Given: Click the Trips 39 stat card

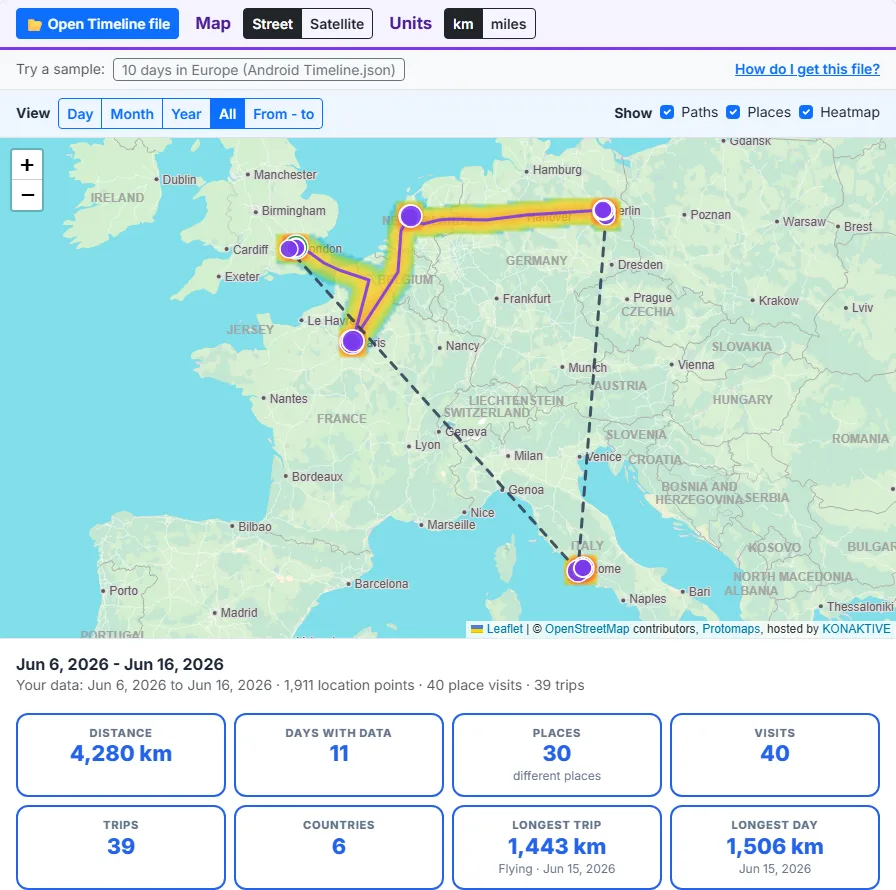Looking at the screenshot, I should 121,847.
